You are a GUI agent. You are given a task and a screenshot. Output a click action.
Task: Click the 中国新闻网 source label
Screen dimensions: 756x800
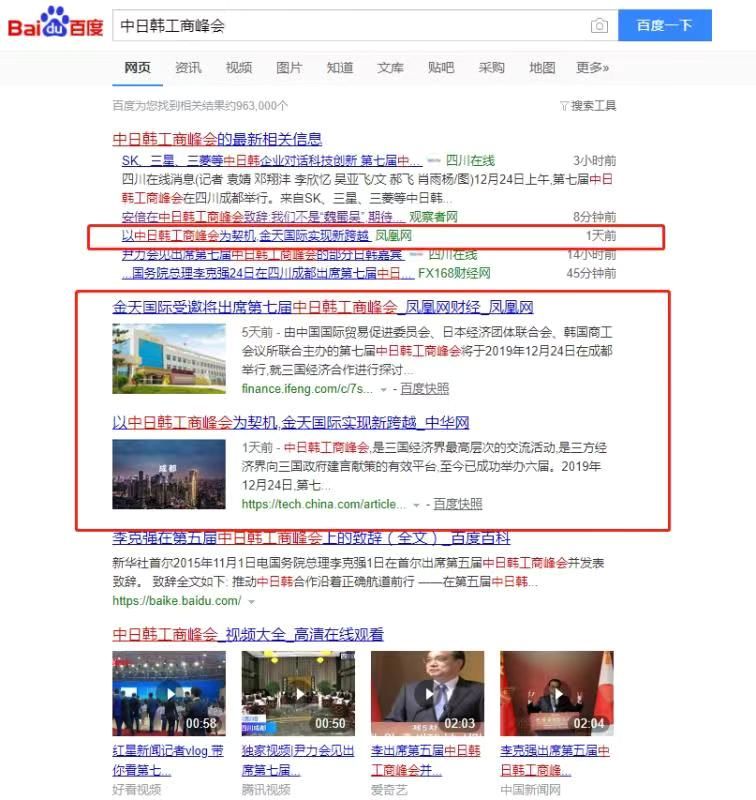point(531,790)
